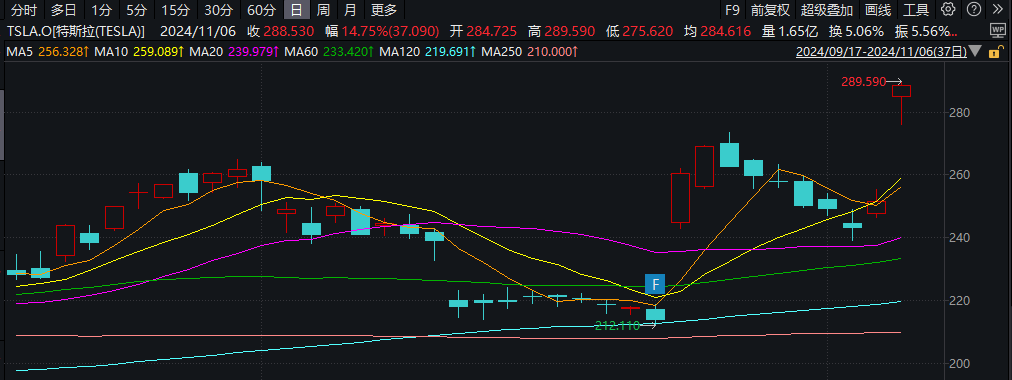Select the 5分 interval tab
Image resolution: width=1012 pixels, height=380 pixels.
coord(136,10)
